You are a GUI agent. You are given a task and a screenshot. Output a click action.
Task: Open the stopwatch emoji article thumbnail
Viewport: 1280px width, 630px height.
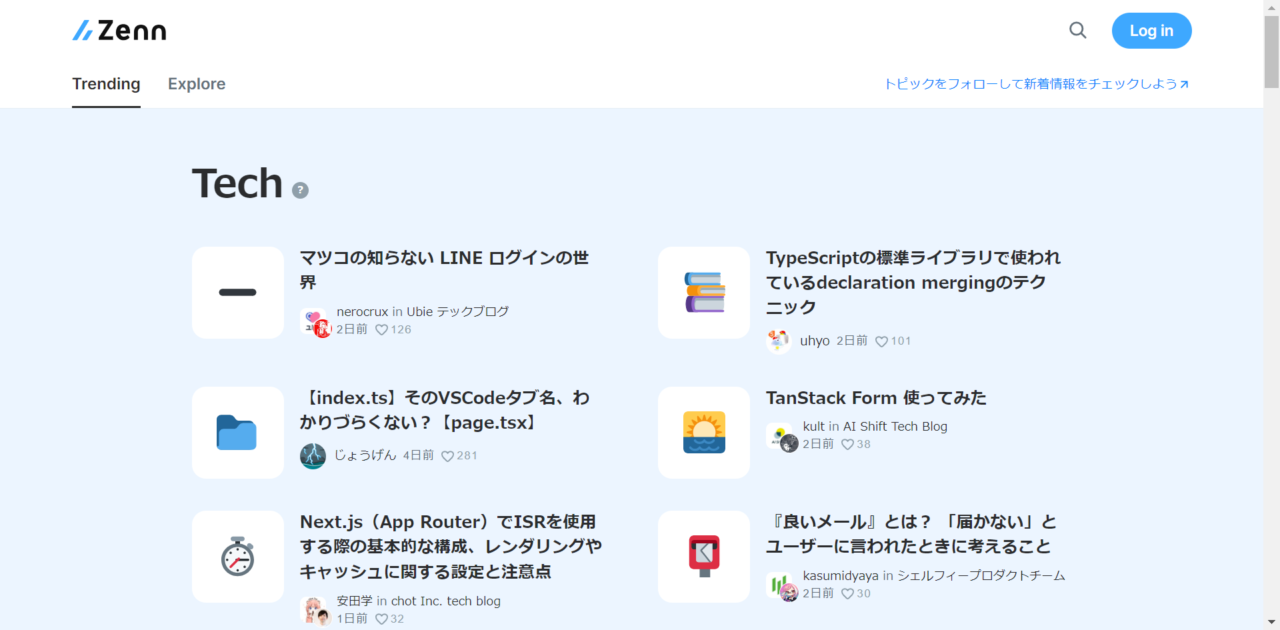[237, 556]
